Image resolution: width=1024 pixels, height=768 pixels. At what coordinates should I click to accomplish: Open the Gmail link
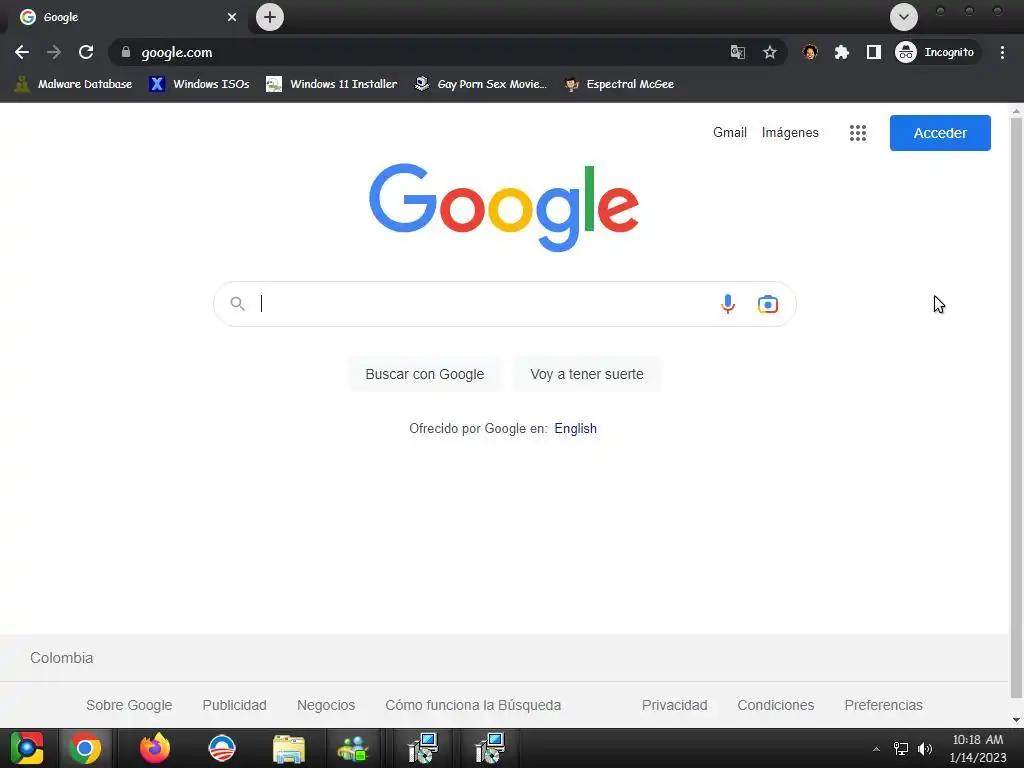[x=729, y=133]
